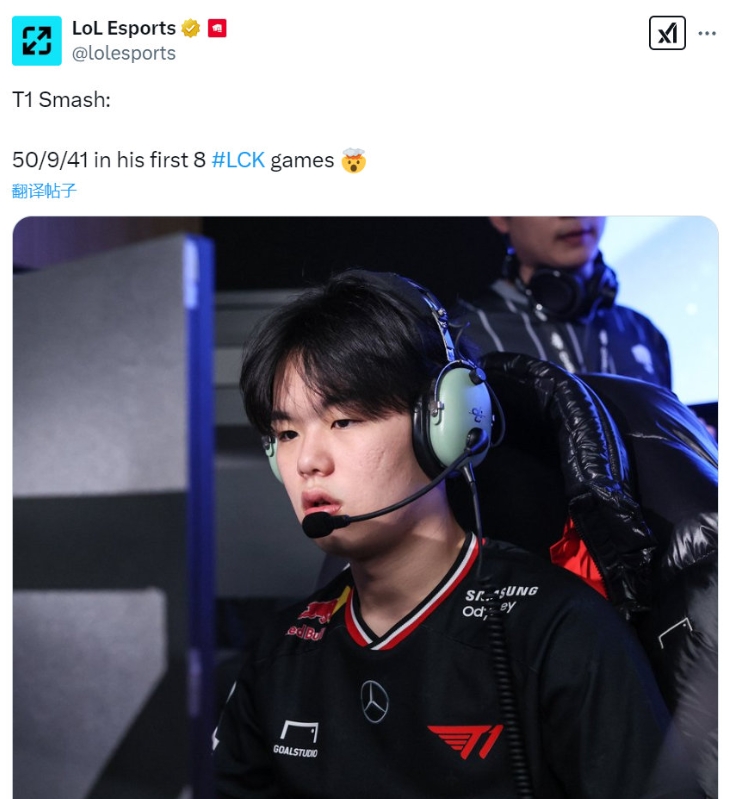Click the Red Bull logo on the collar
Viewport: 731px width, 799px height.
pyautogui.click(x=316, y=617)
